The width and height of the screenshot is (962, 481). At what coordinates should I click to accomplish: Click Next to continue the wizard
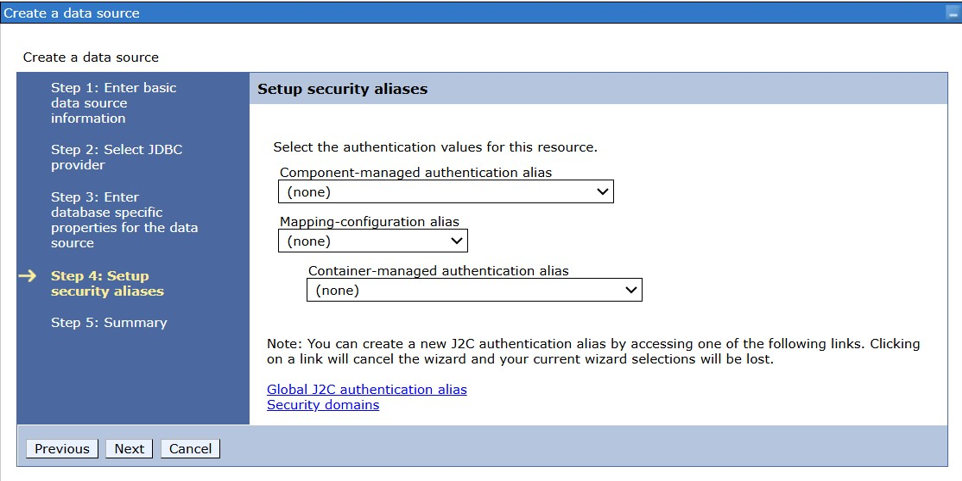129,449
